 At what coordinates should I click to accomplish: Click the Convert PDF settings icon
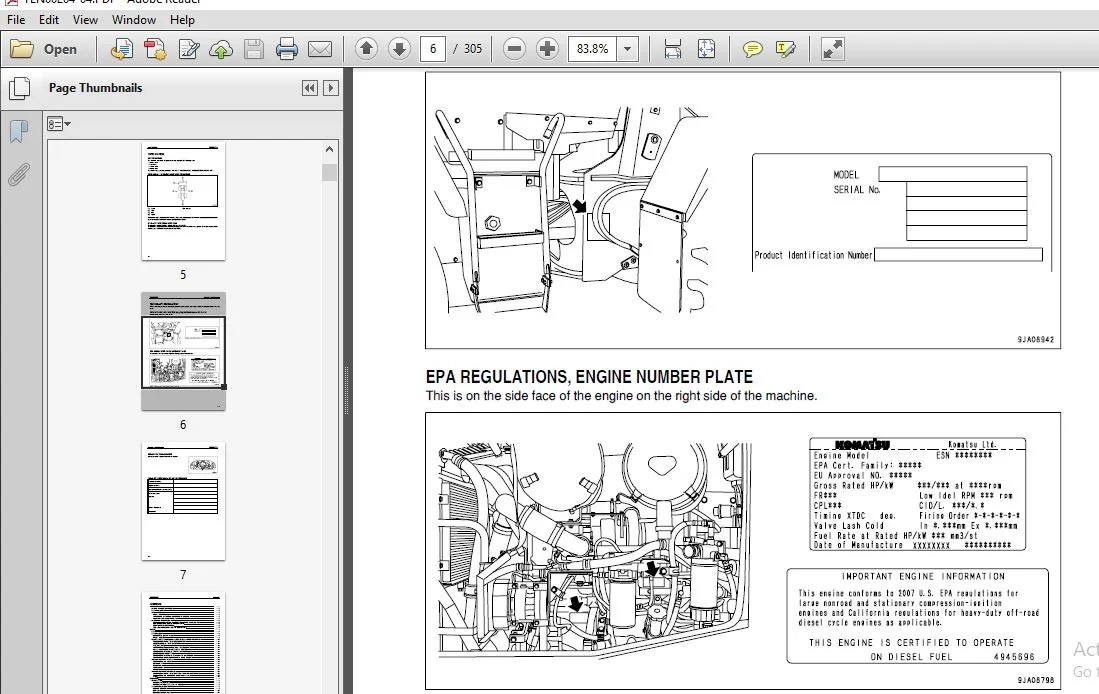coord(155,49)
